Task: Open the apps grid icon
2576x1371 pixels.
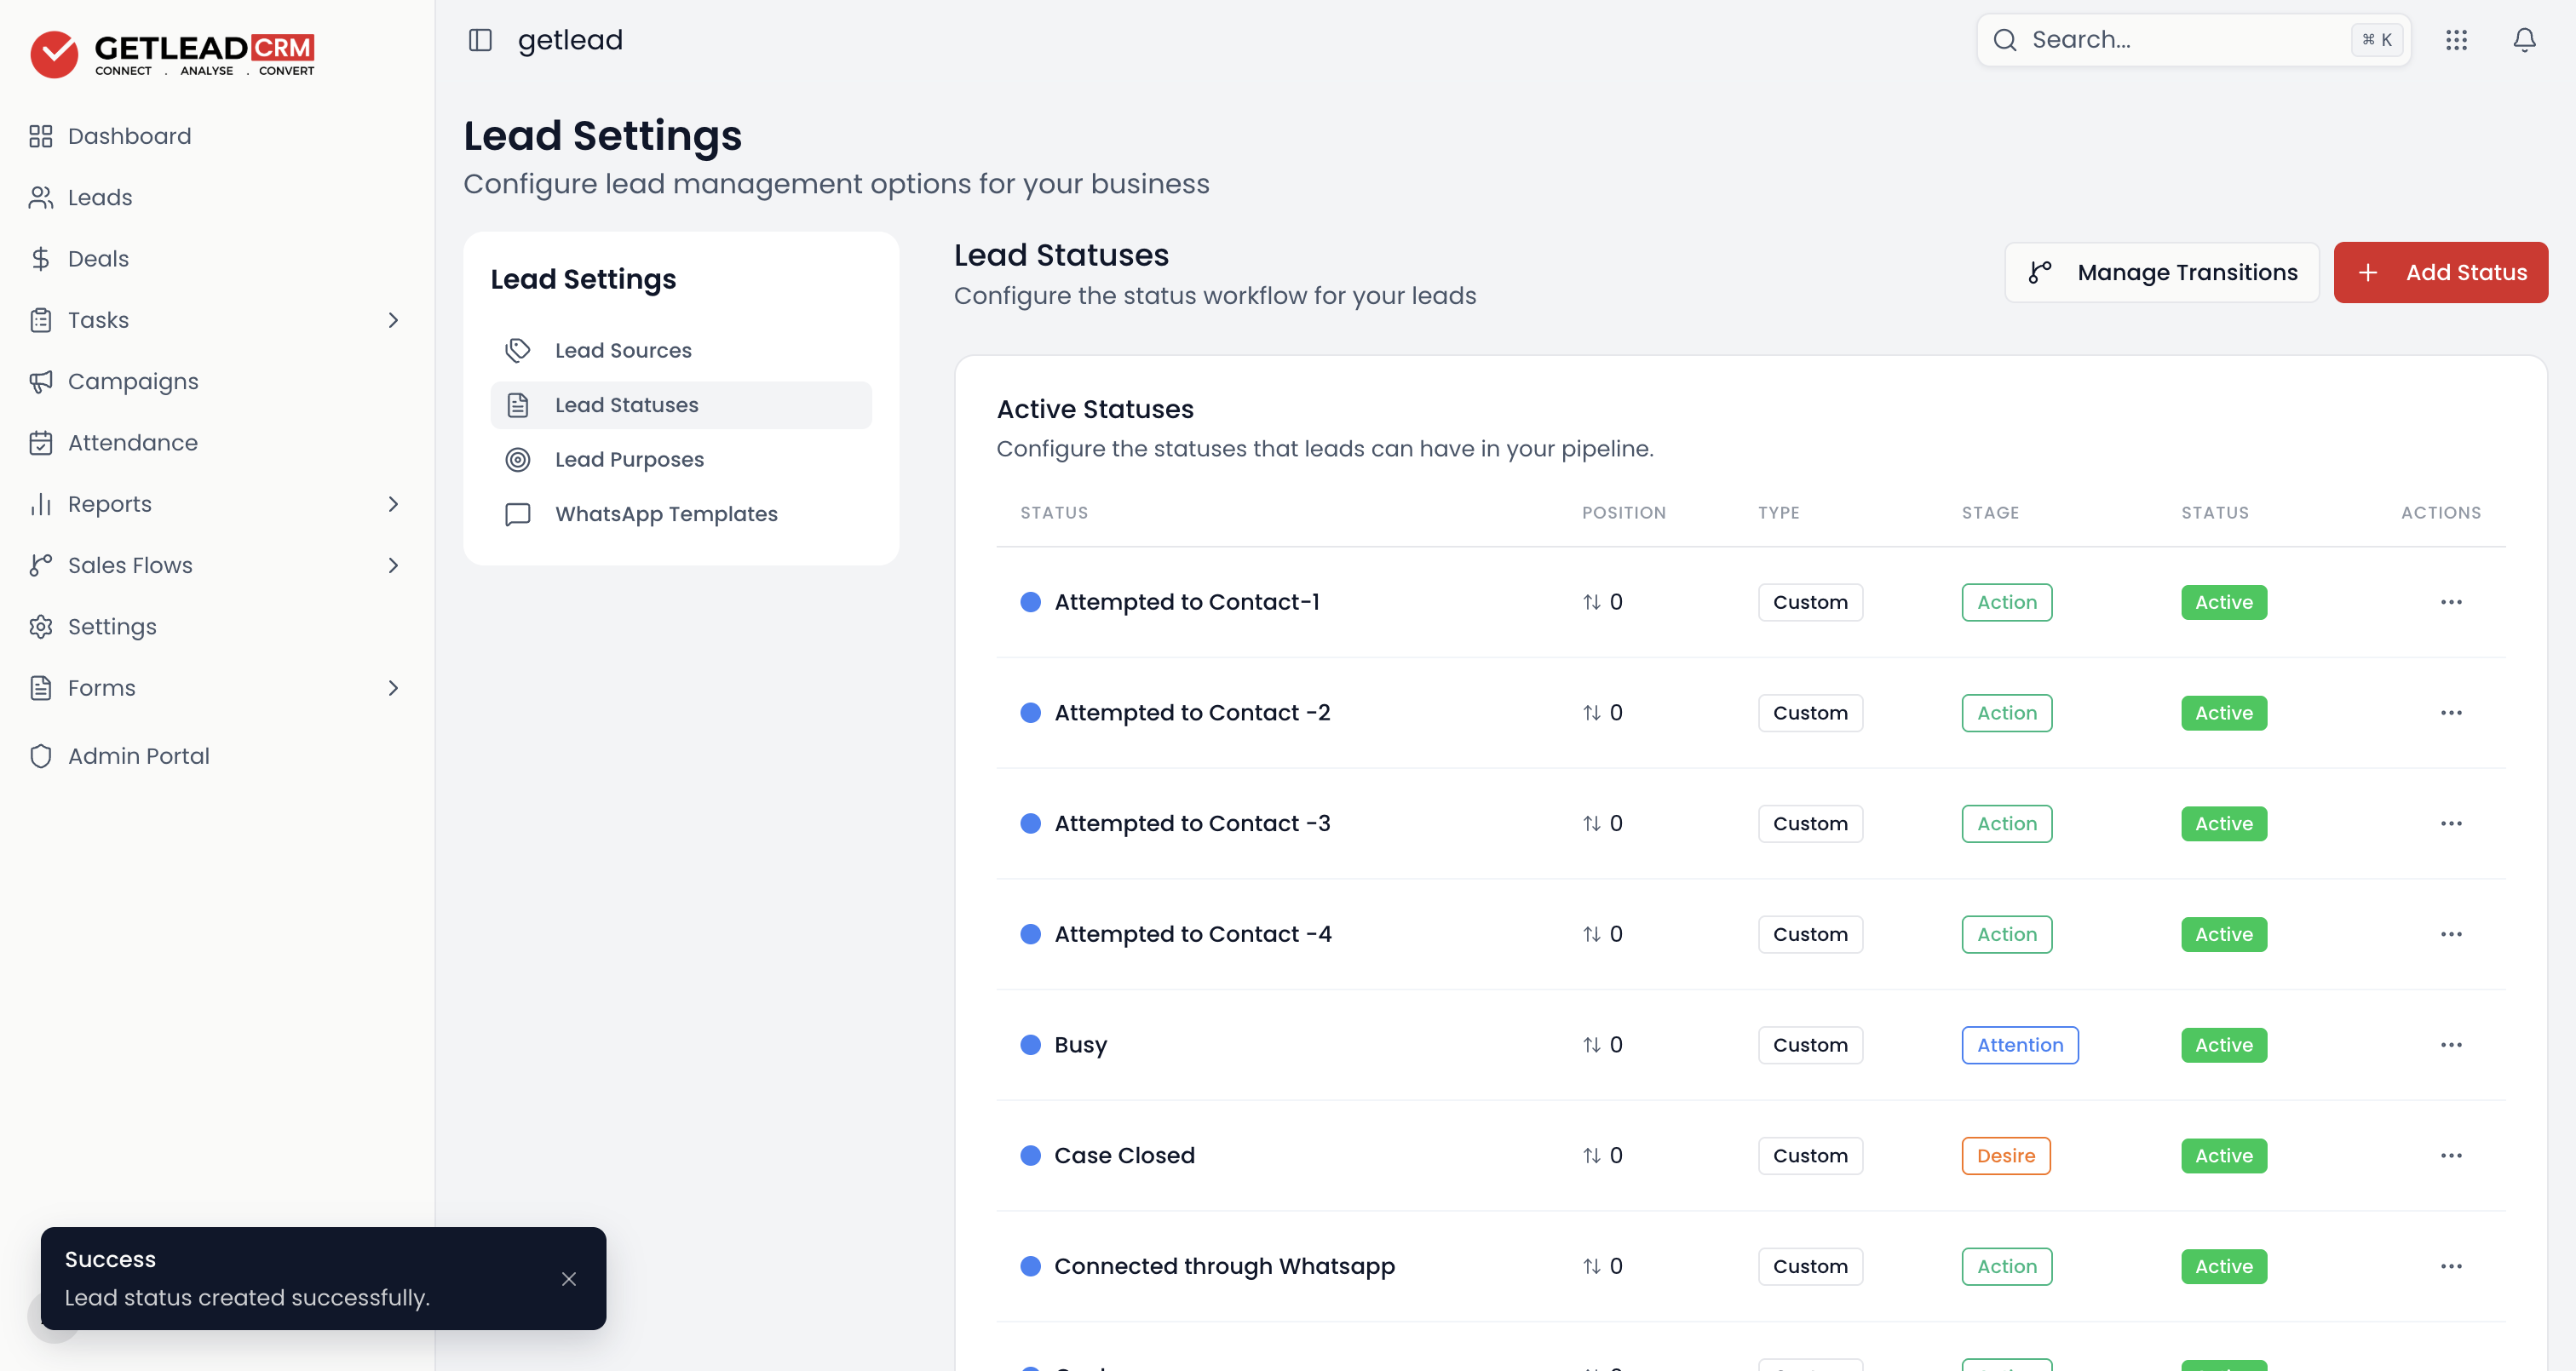Action: tap(2457, 40)
